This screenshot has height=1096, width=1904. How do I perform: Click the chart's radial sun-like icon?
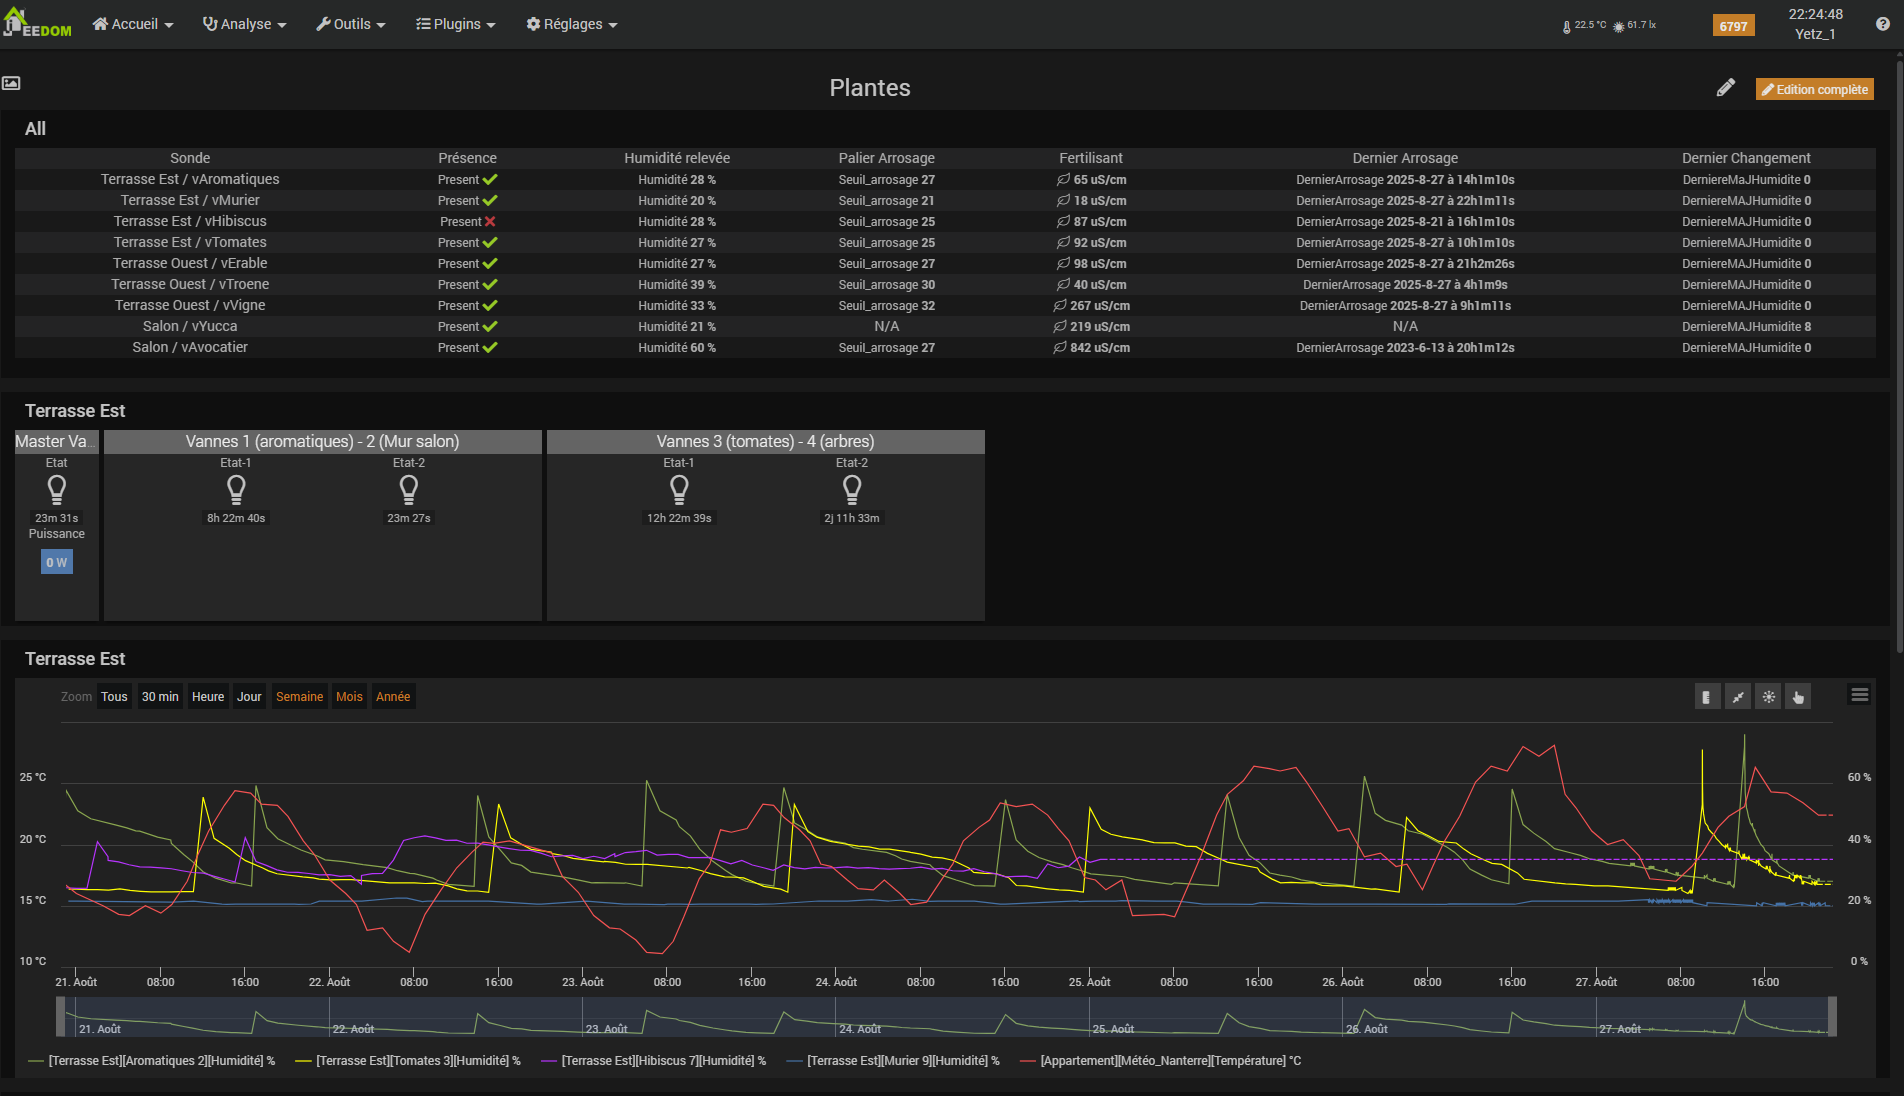tap(1768, 697)
